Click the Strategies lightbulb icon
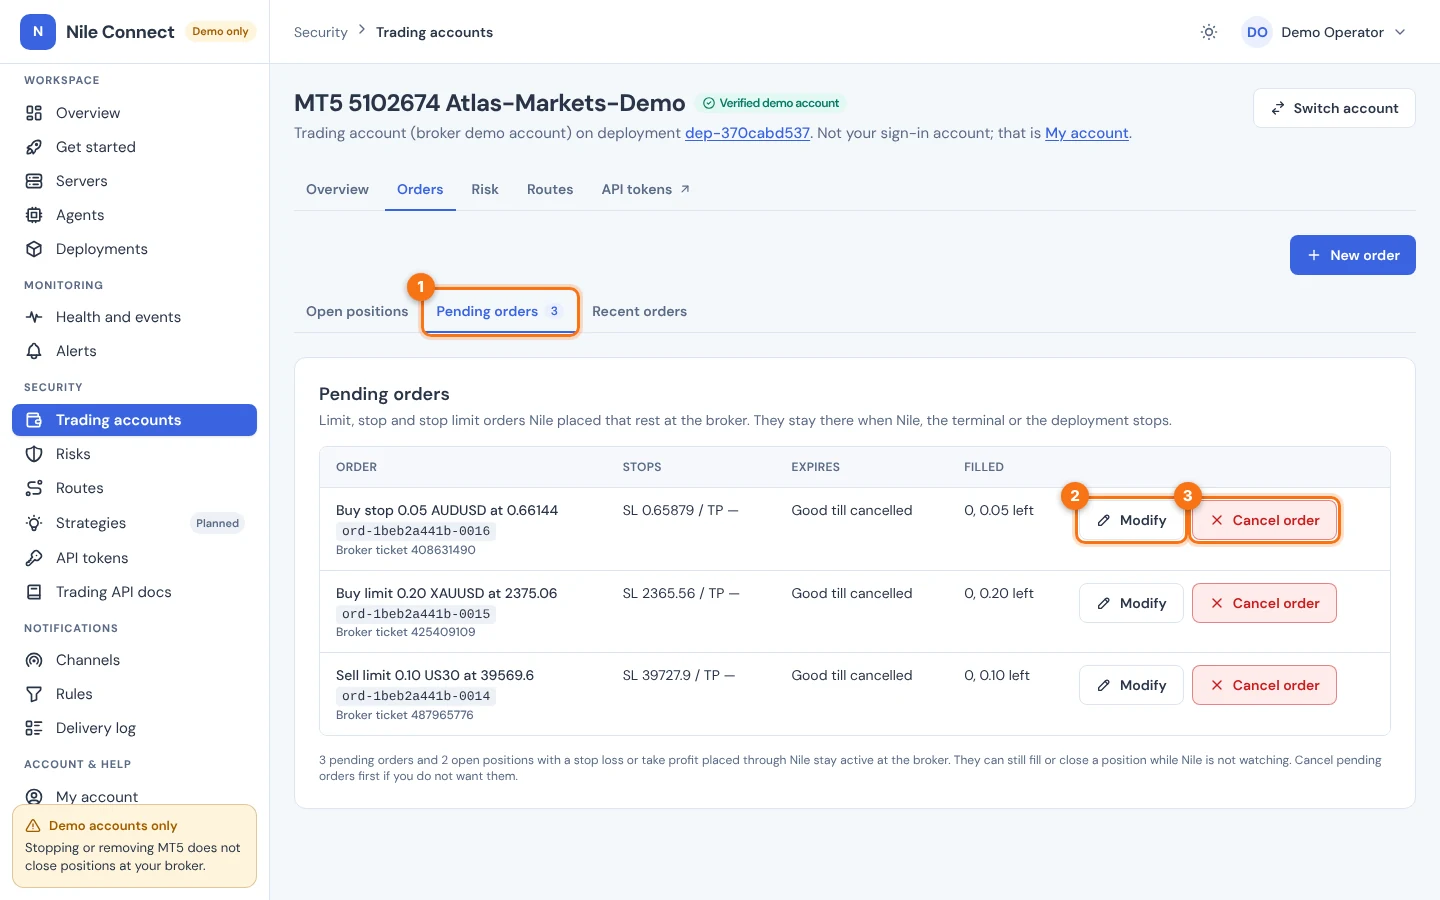 point(34,523)
